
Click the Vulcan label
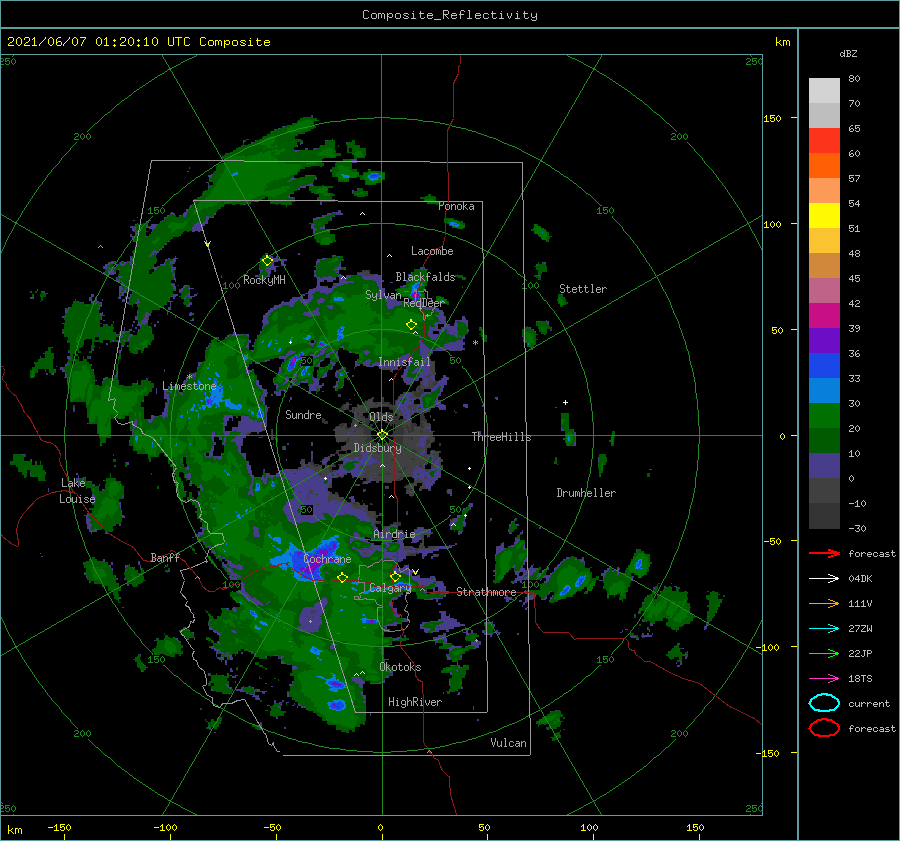pyautogui.click(x=508, y=743)
